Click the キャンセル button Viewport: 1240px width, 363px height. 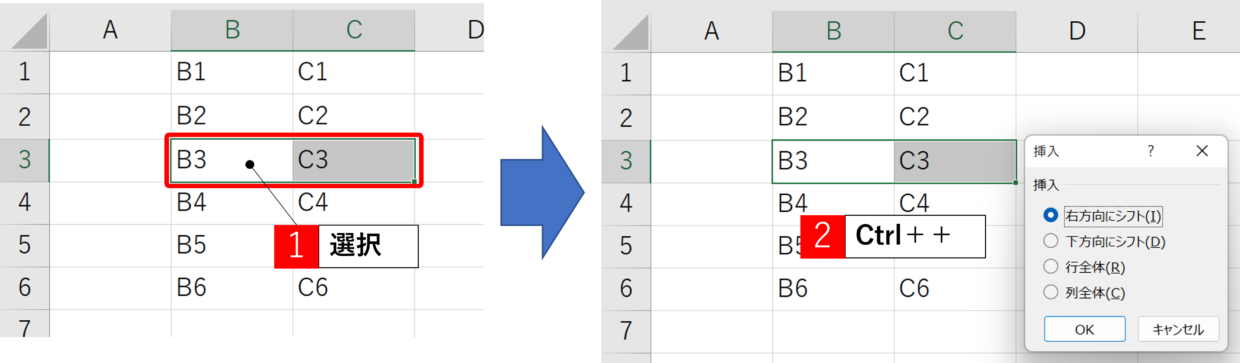(1178, 329)
